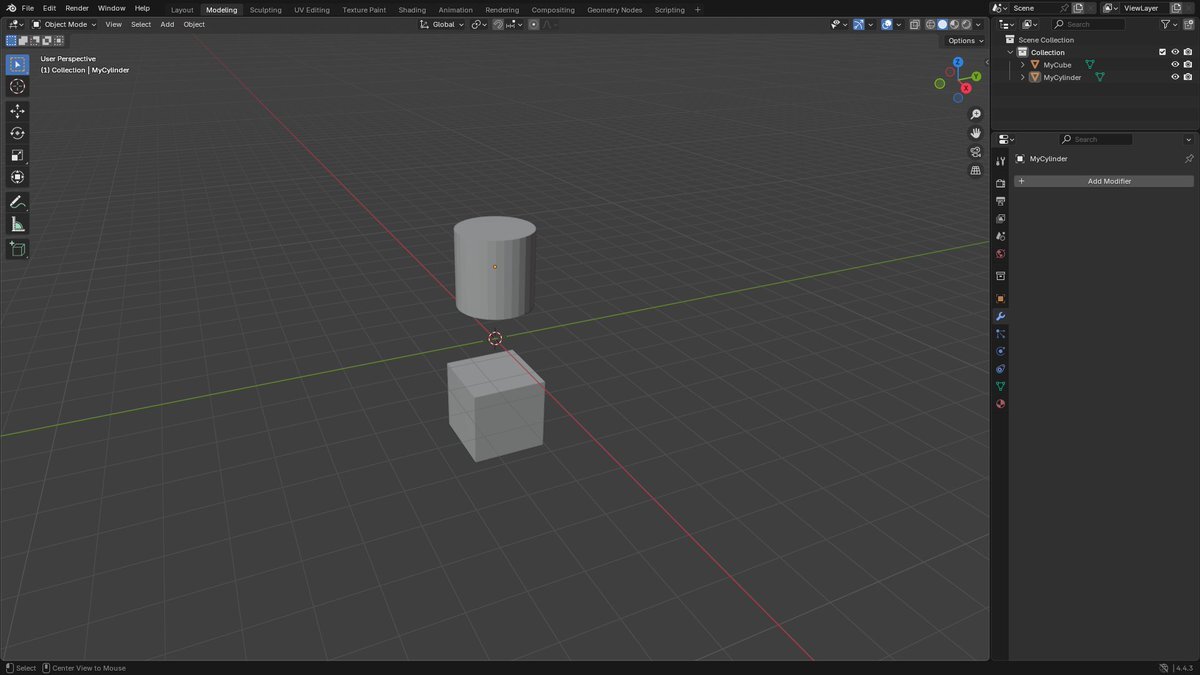Switch orthographic/perspective grid icon
Screen dimensions: 1200x675
pyautogui.click(x=976, y=171)
